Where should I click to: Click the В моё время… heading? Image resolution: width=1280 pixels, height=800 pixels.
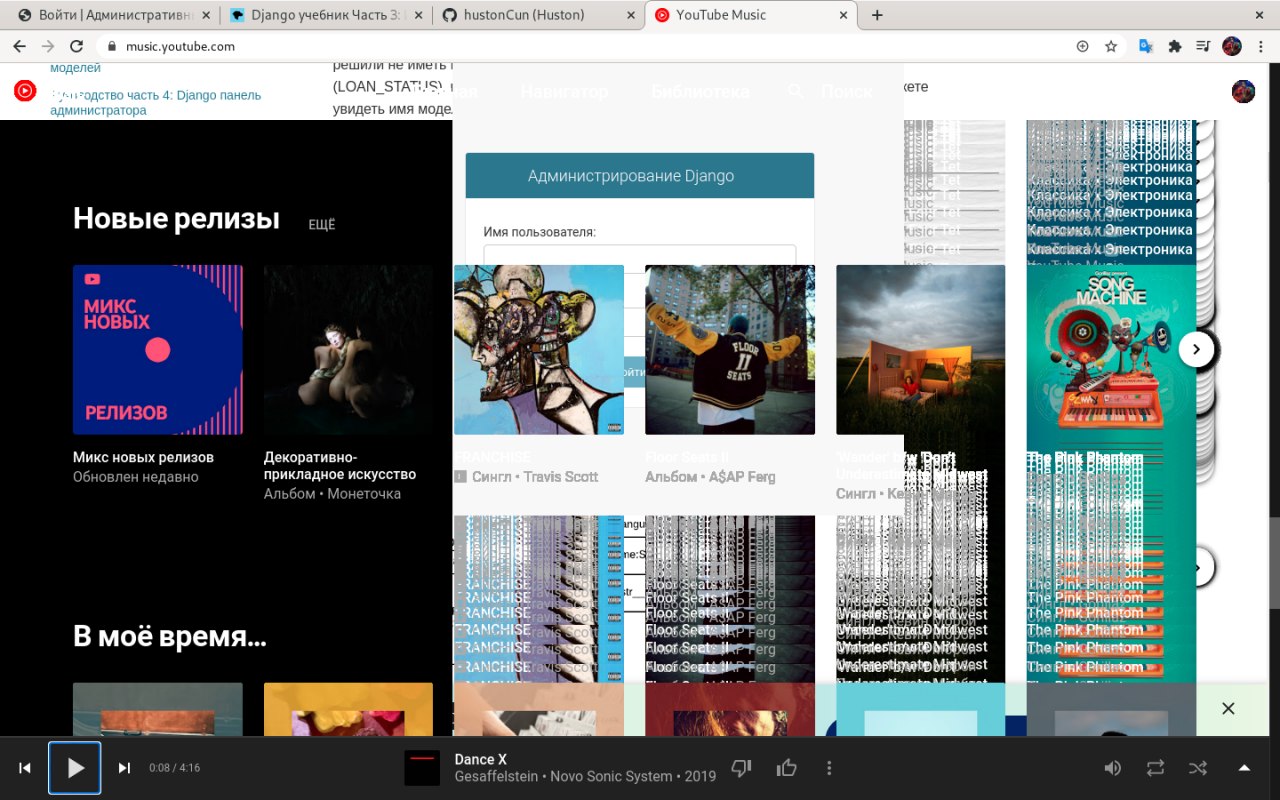tap(170, 636)
